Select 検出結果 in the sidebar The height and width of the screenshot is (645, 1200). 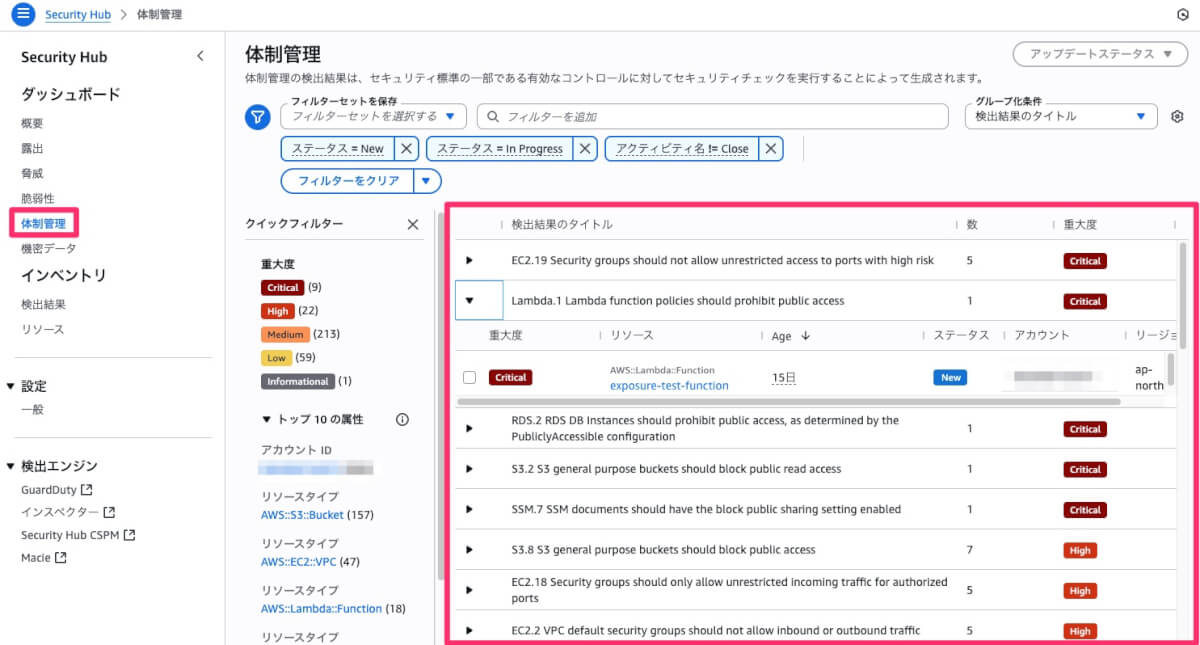click(43, 304)
